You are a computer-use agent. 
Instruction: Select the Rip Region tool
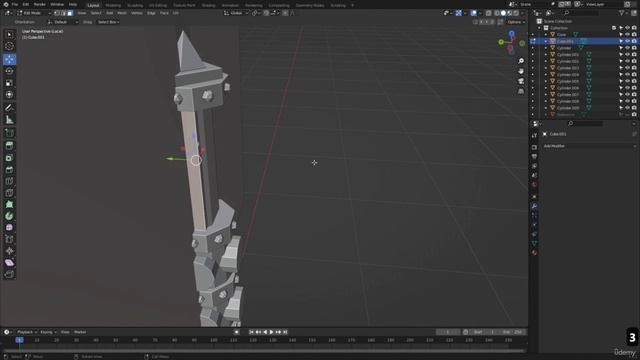point(9,274)
